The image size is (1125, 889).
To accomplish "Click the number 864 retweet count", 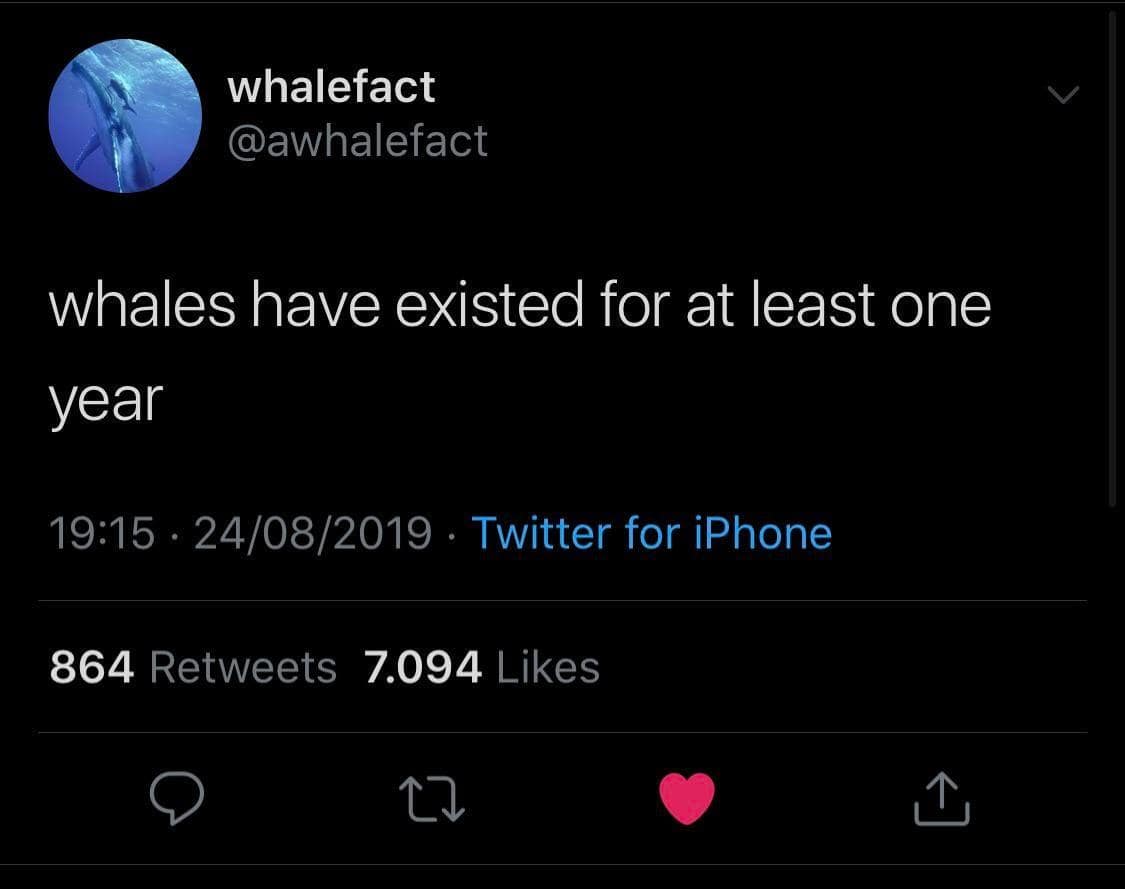I will pyautogui.click(x=92, y=667).
